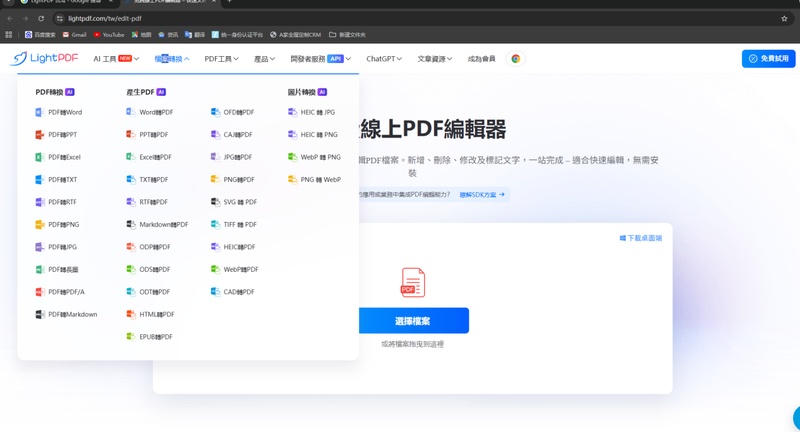The image size is (800, 432).
Task: Open the PDF to JPG icon
Action: [x=39, y=247]
